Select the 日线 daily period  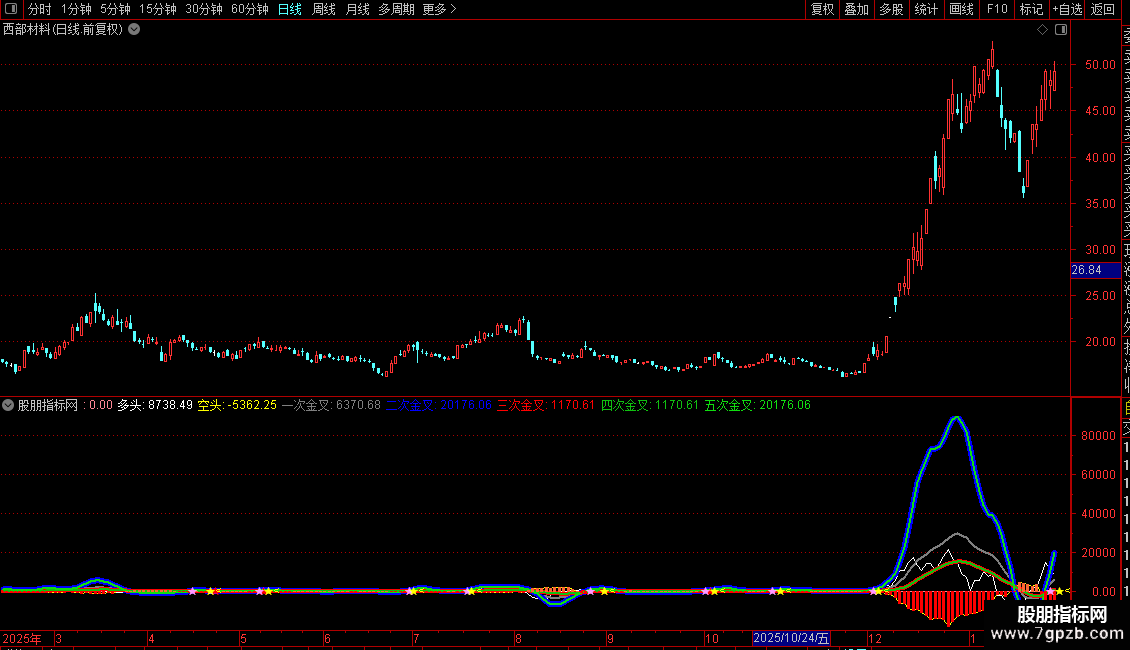pos(290,9)
